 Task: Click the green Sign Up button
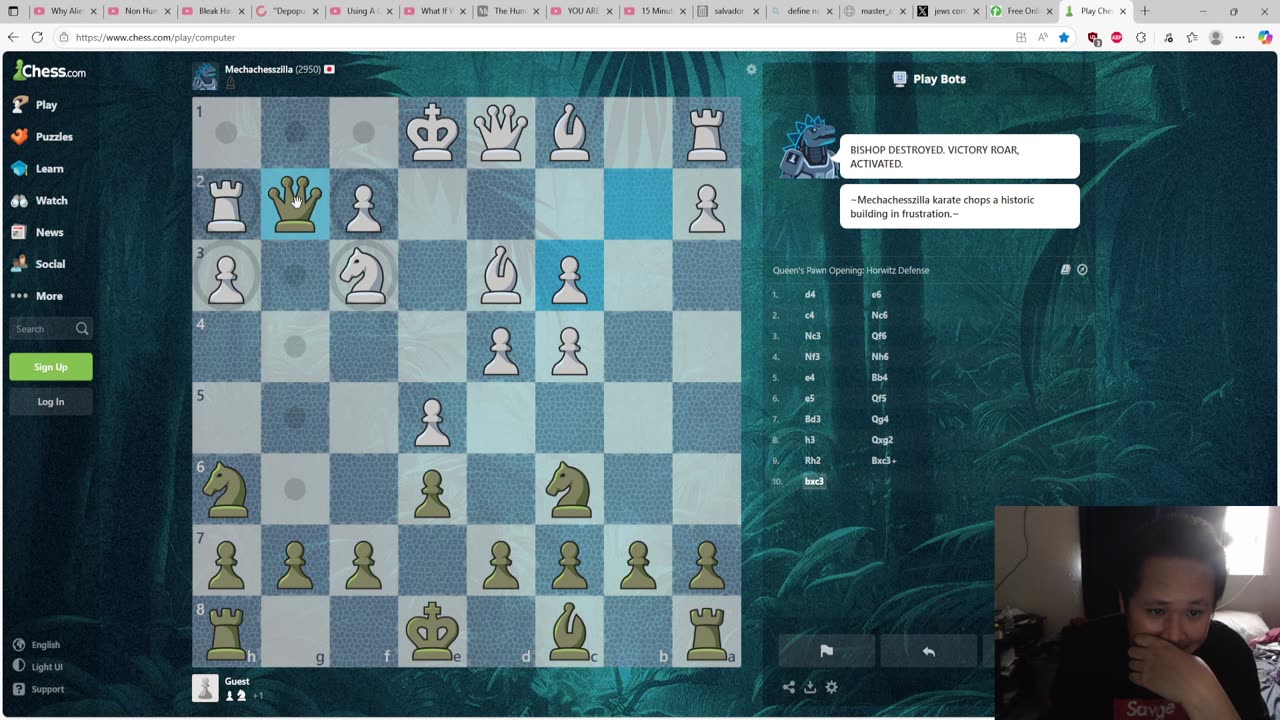point(51,367)
